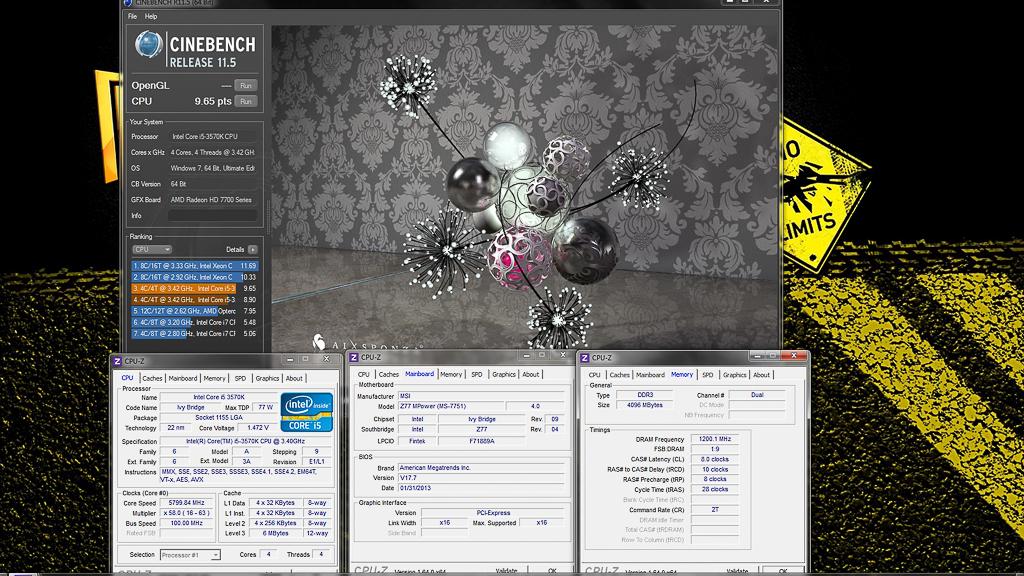The height and width of the screenshot is (576, 1024).
Task: Click the DRAM Frequency value 1200.1 MHz
Action: click(714, 439)
